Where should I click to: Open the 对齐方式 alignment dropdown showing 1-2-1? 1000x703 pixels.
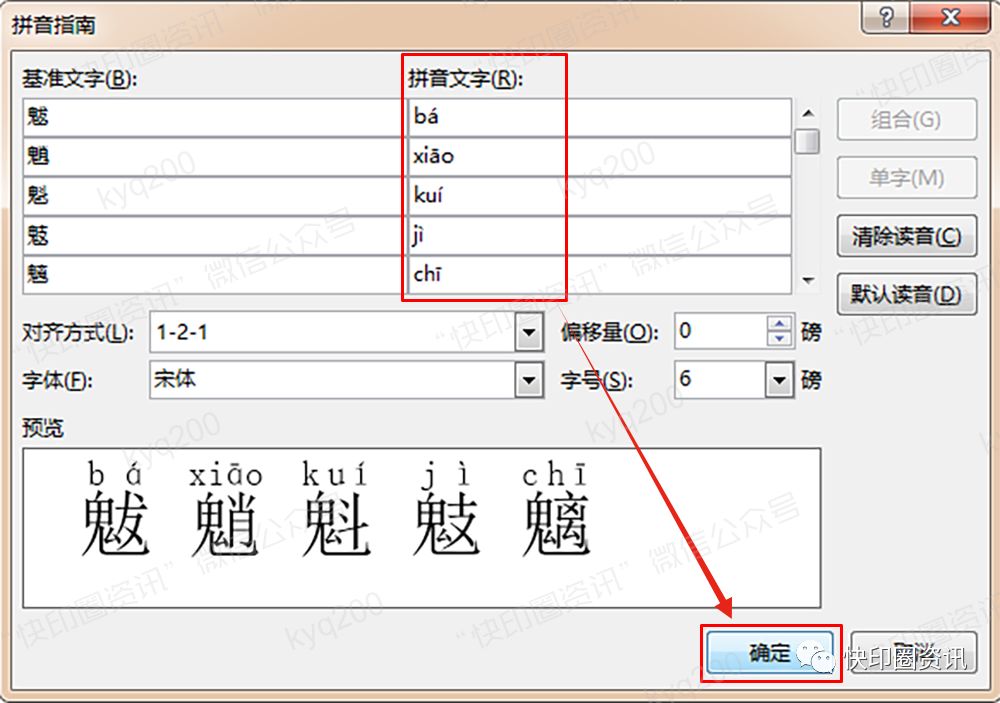[x=529, y=331]
